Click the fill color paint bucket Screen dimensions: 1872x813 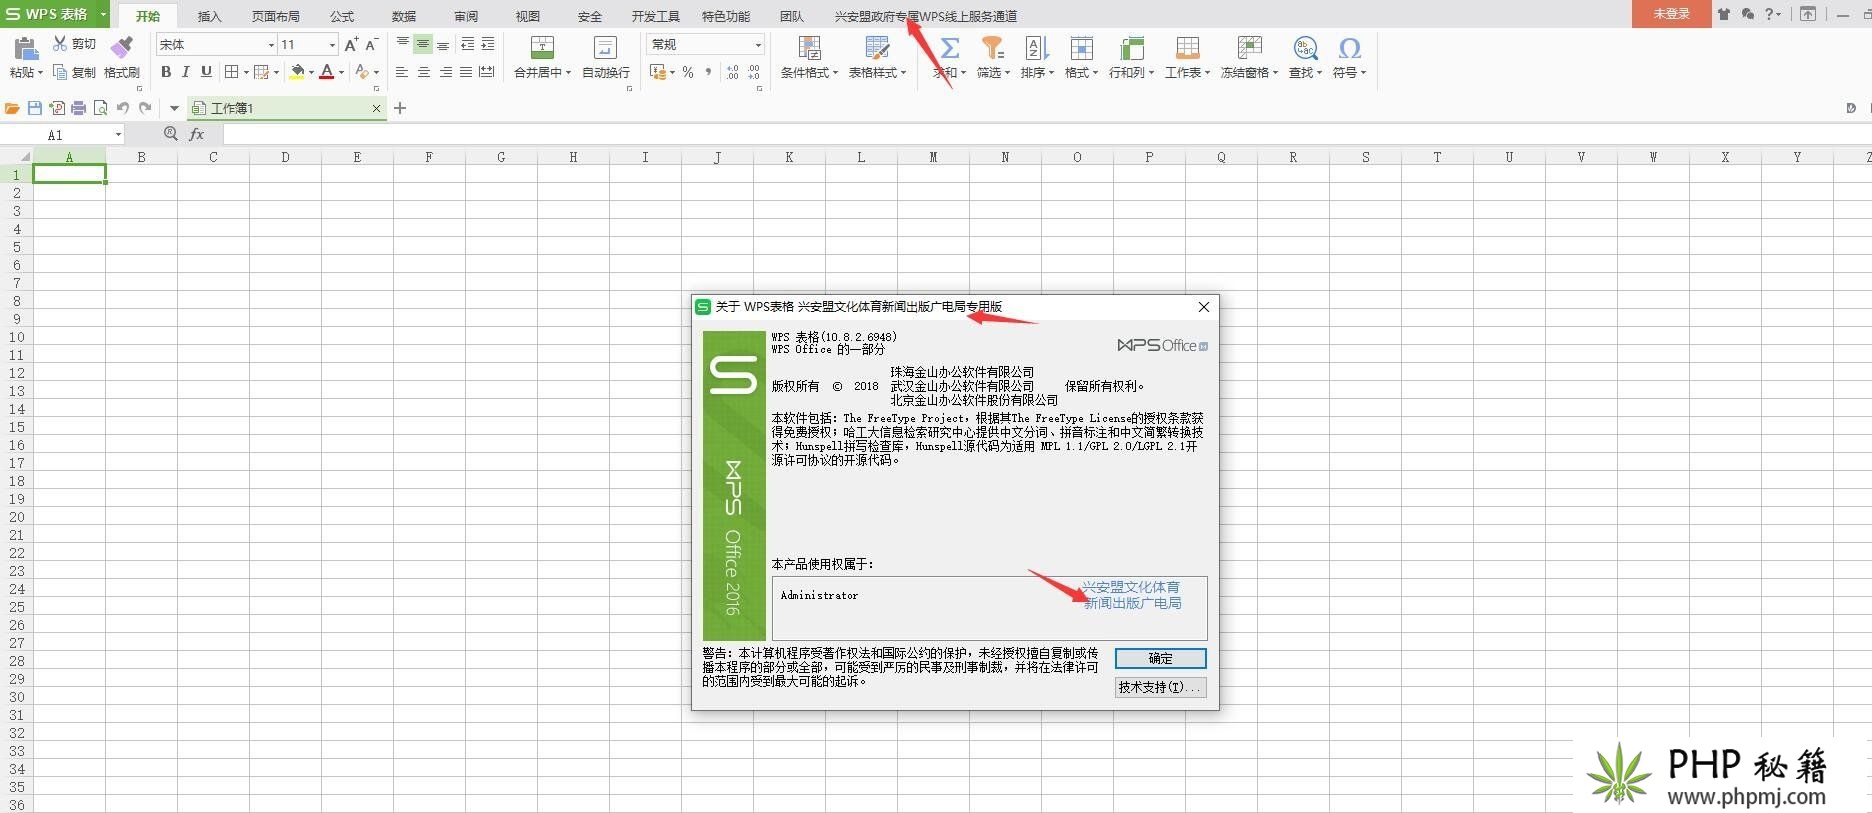tap(297, 72)
